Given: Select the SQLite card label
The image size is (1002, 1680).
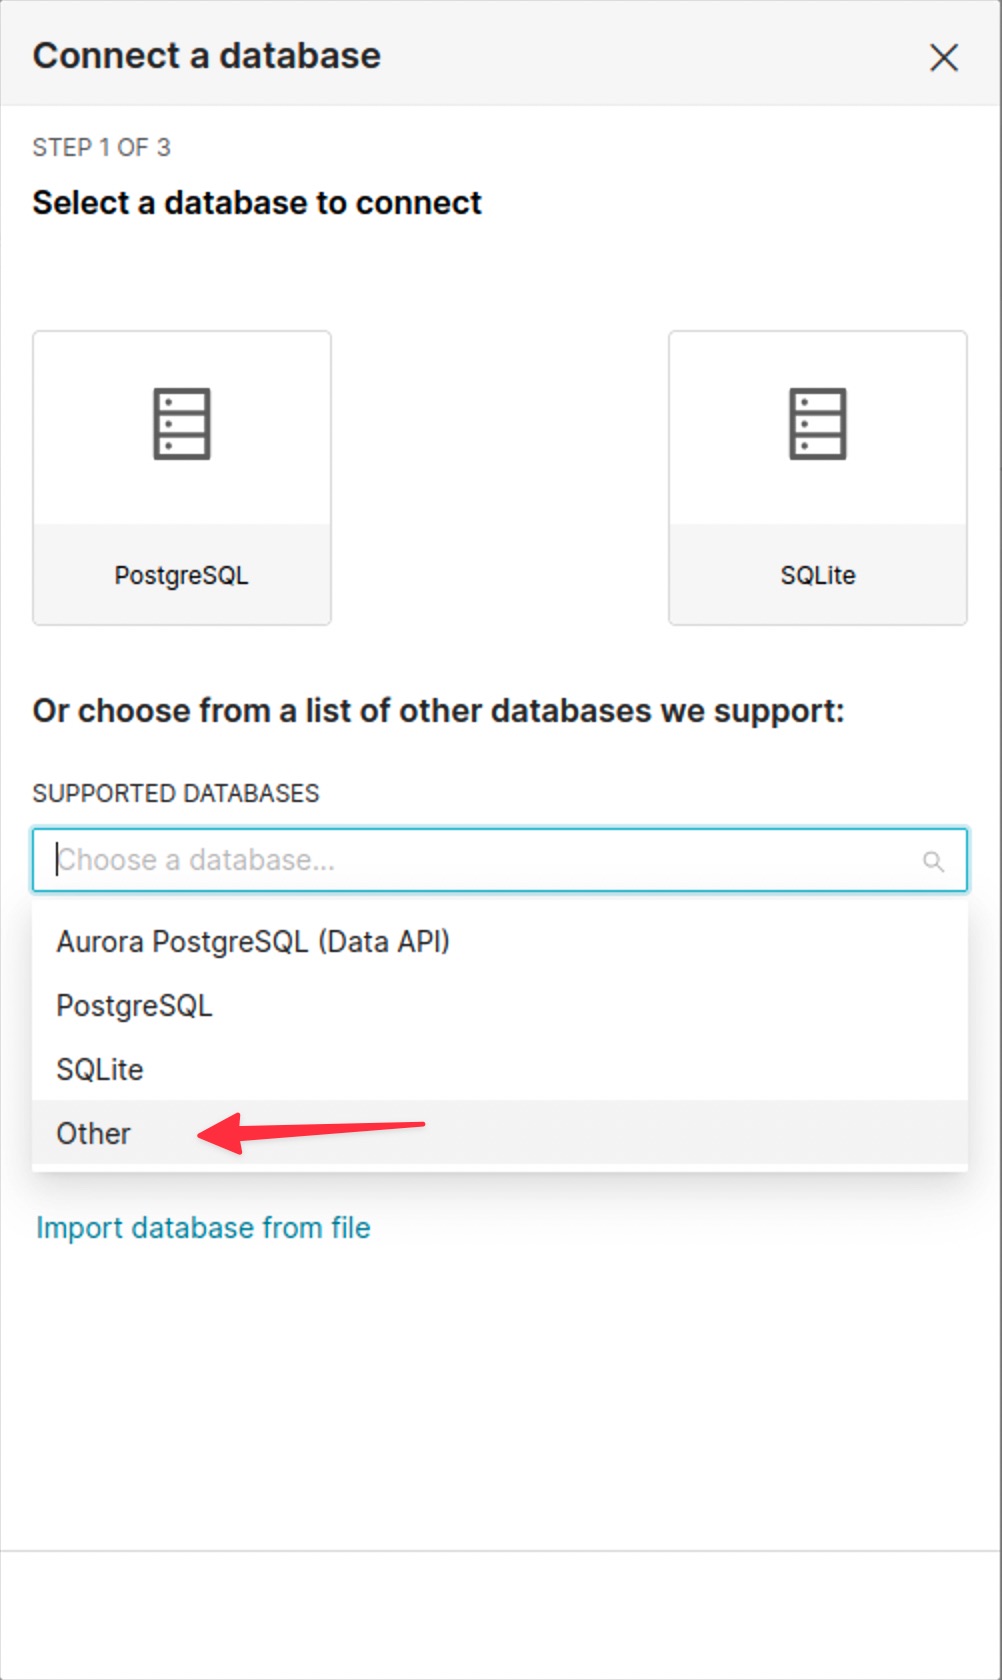Looking at the screenshot, I should (817, 575).
